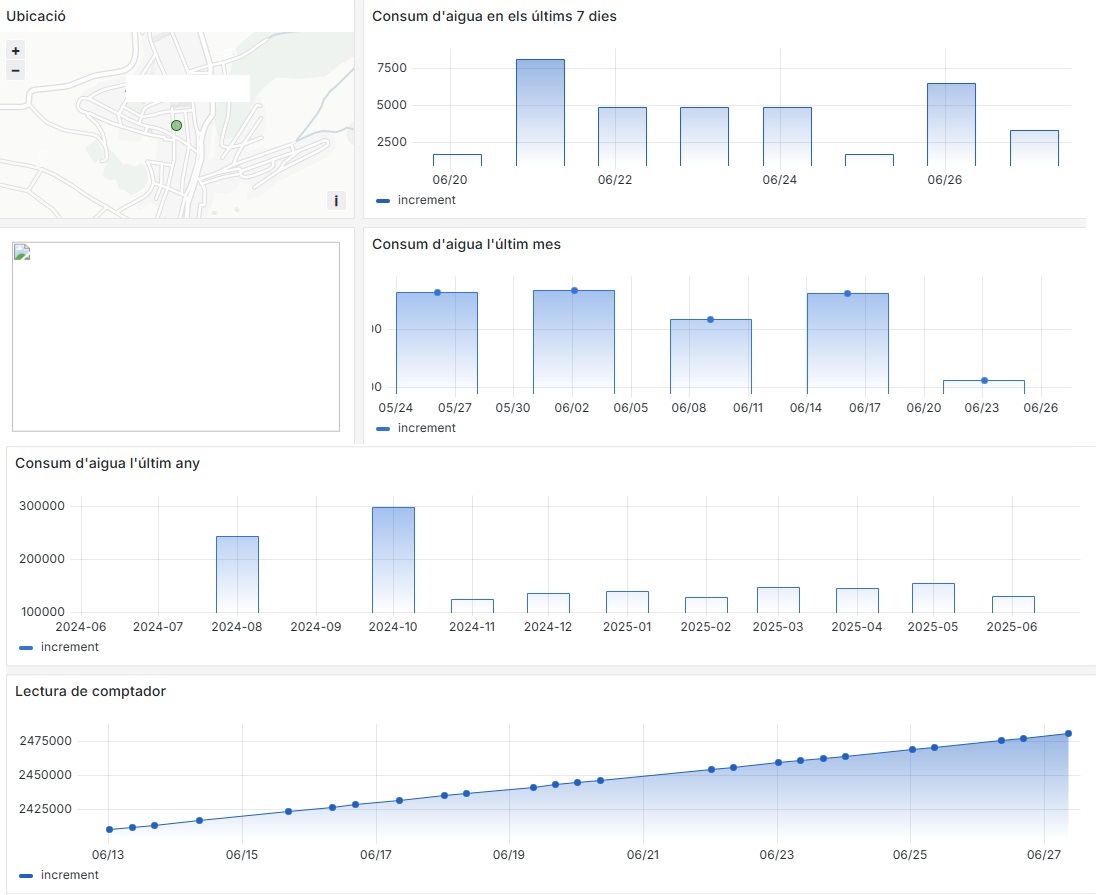The image size is (1099, 895).
Task: Open 'Consum d'aigua en els últims 7 dies' panel menu
Action: click(x=494, y=16)
